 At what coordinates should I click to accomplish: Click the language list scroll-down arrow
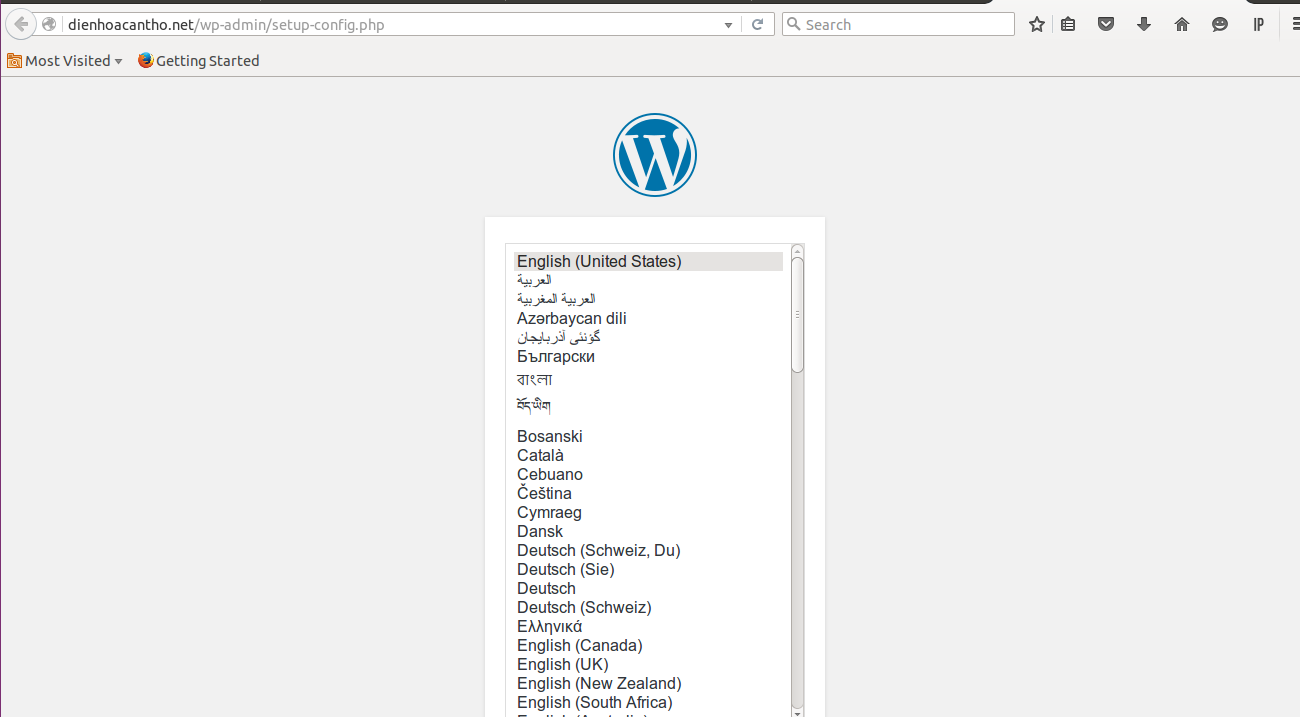[x=797, y=712]
